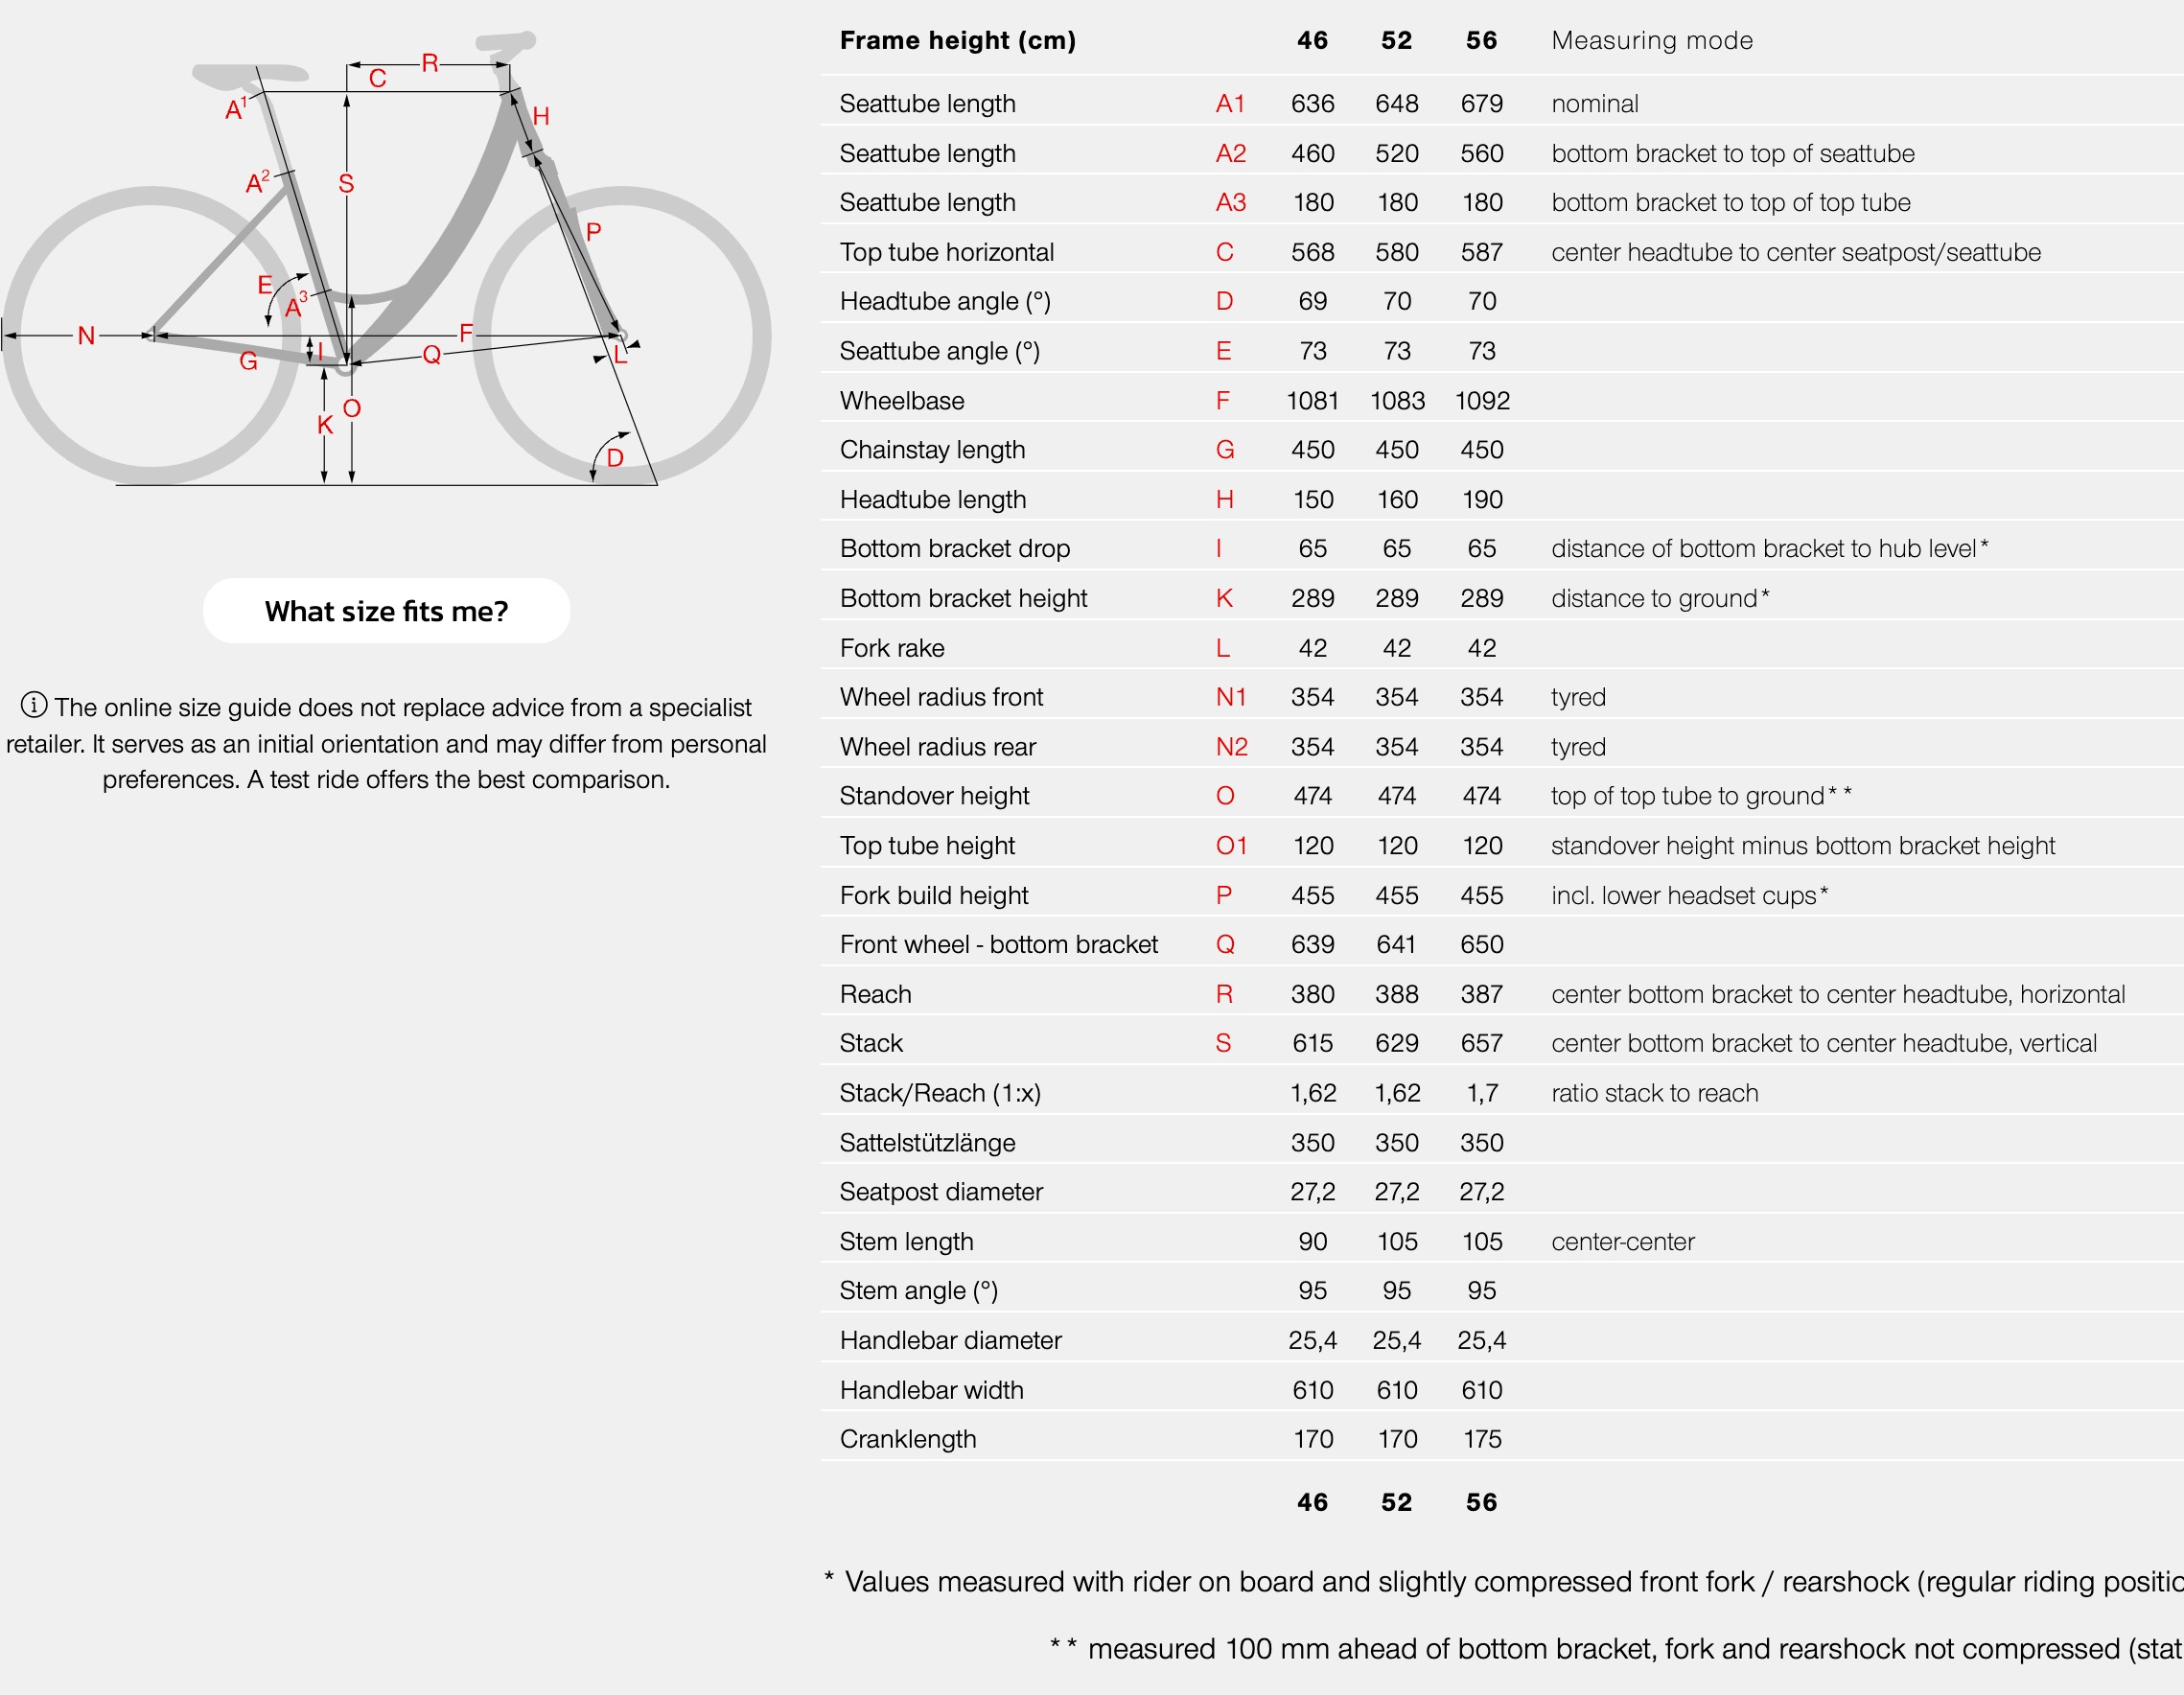The height and width of the screenshot is (1695, 2184).
Task: Select frame height 56 column header
Action: pos(1481,40)
